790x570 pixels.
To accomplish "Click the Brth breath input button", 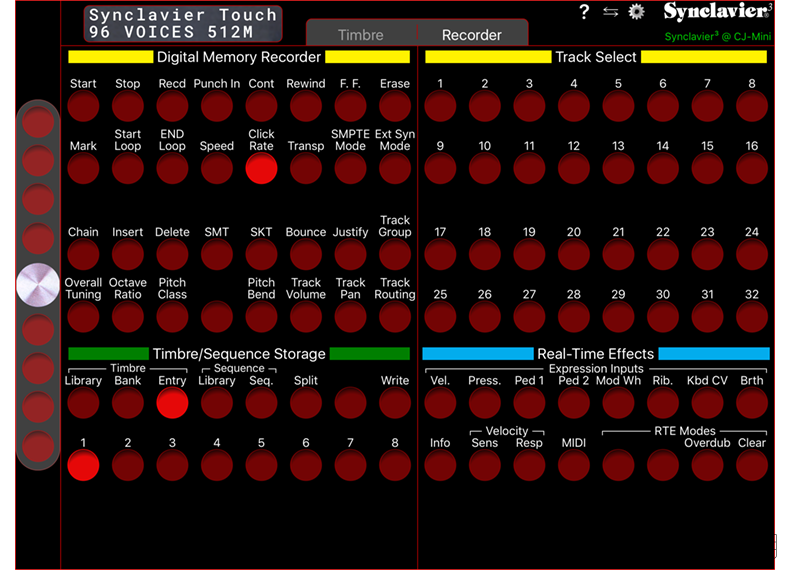I will pyautogui.click(x=752, y=402).
